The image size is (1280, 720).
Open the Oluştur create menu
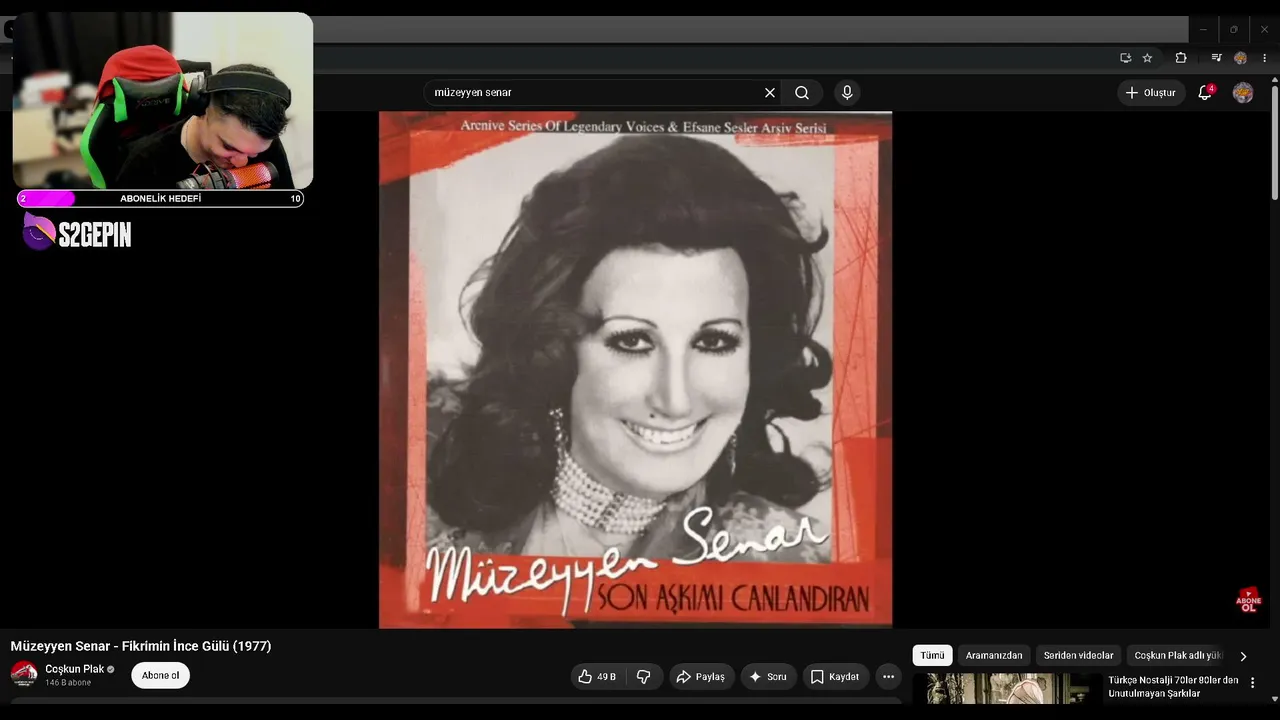pos(1151,93)
